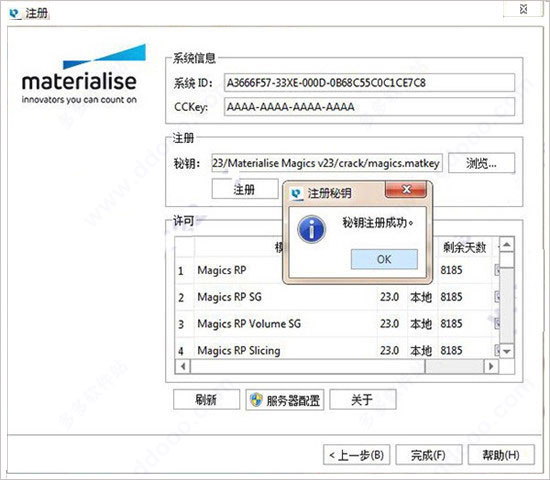Click 23.0 version in Magics RP Slicing row
Image resolution: width=550 pixels, height=480 pixels.
tap(389, 350)
